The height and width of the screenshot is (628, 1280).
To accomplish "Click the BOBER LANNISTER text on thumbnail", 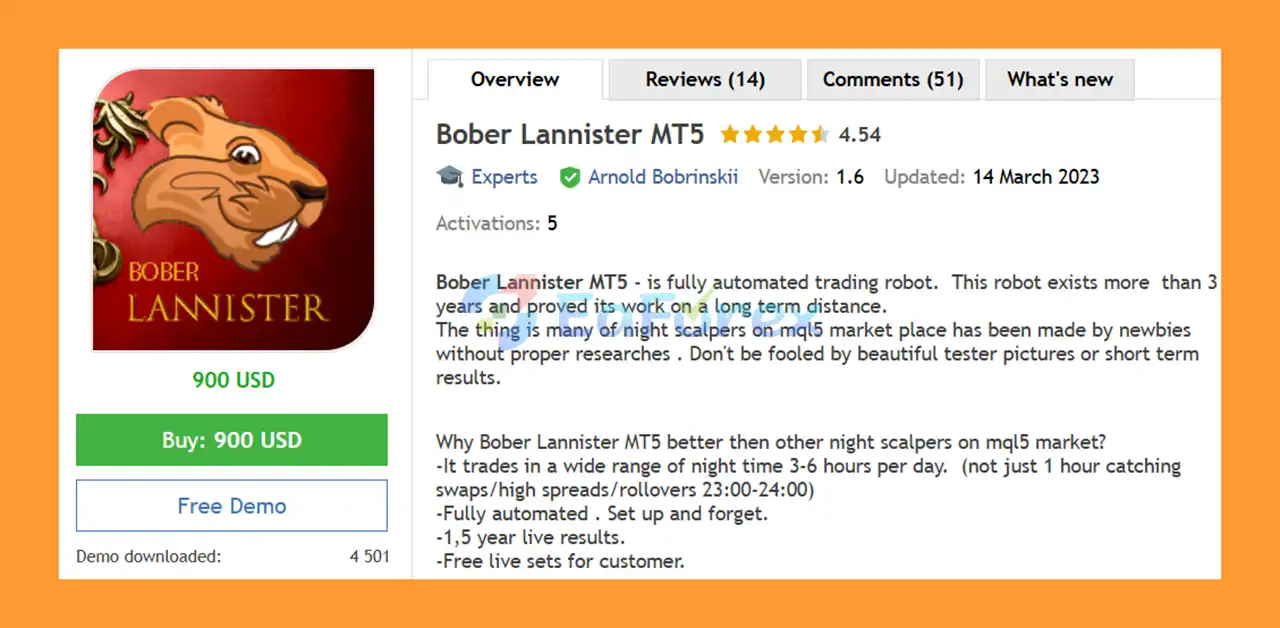I will tap(226, 297).
